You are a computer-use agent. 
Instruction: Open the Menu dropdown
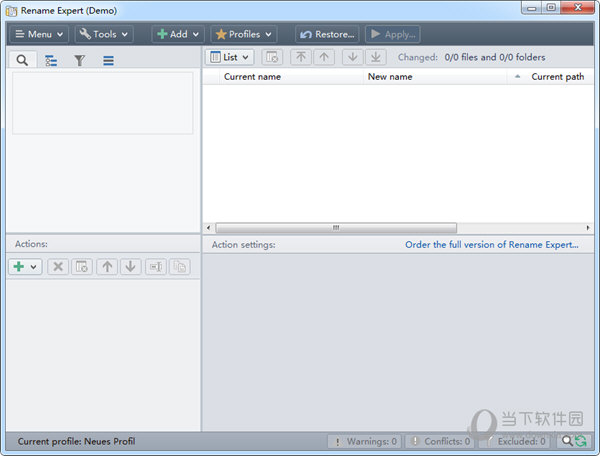pos(39,34)
